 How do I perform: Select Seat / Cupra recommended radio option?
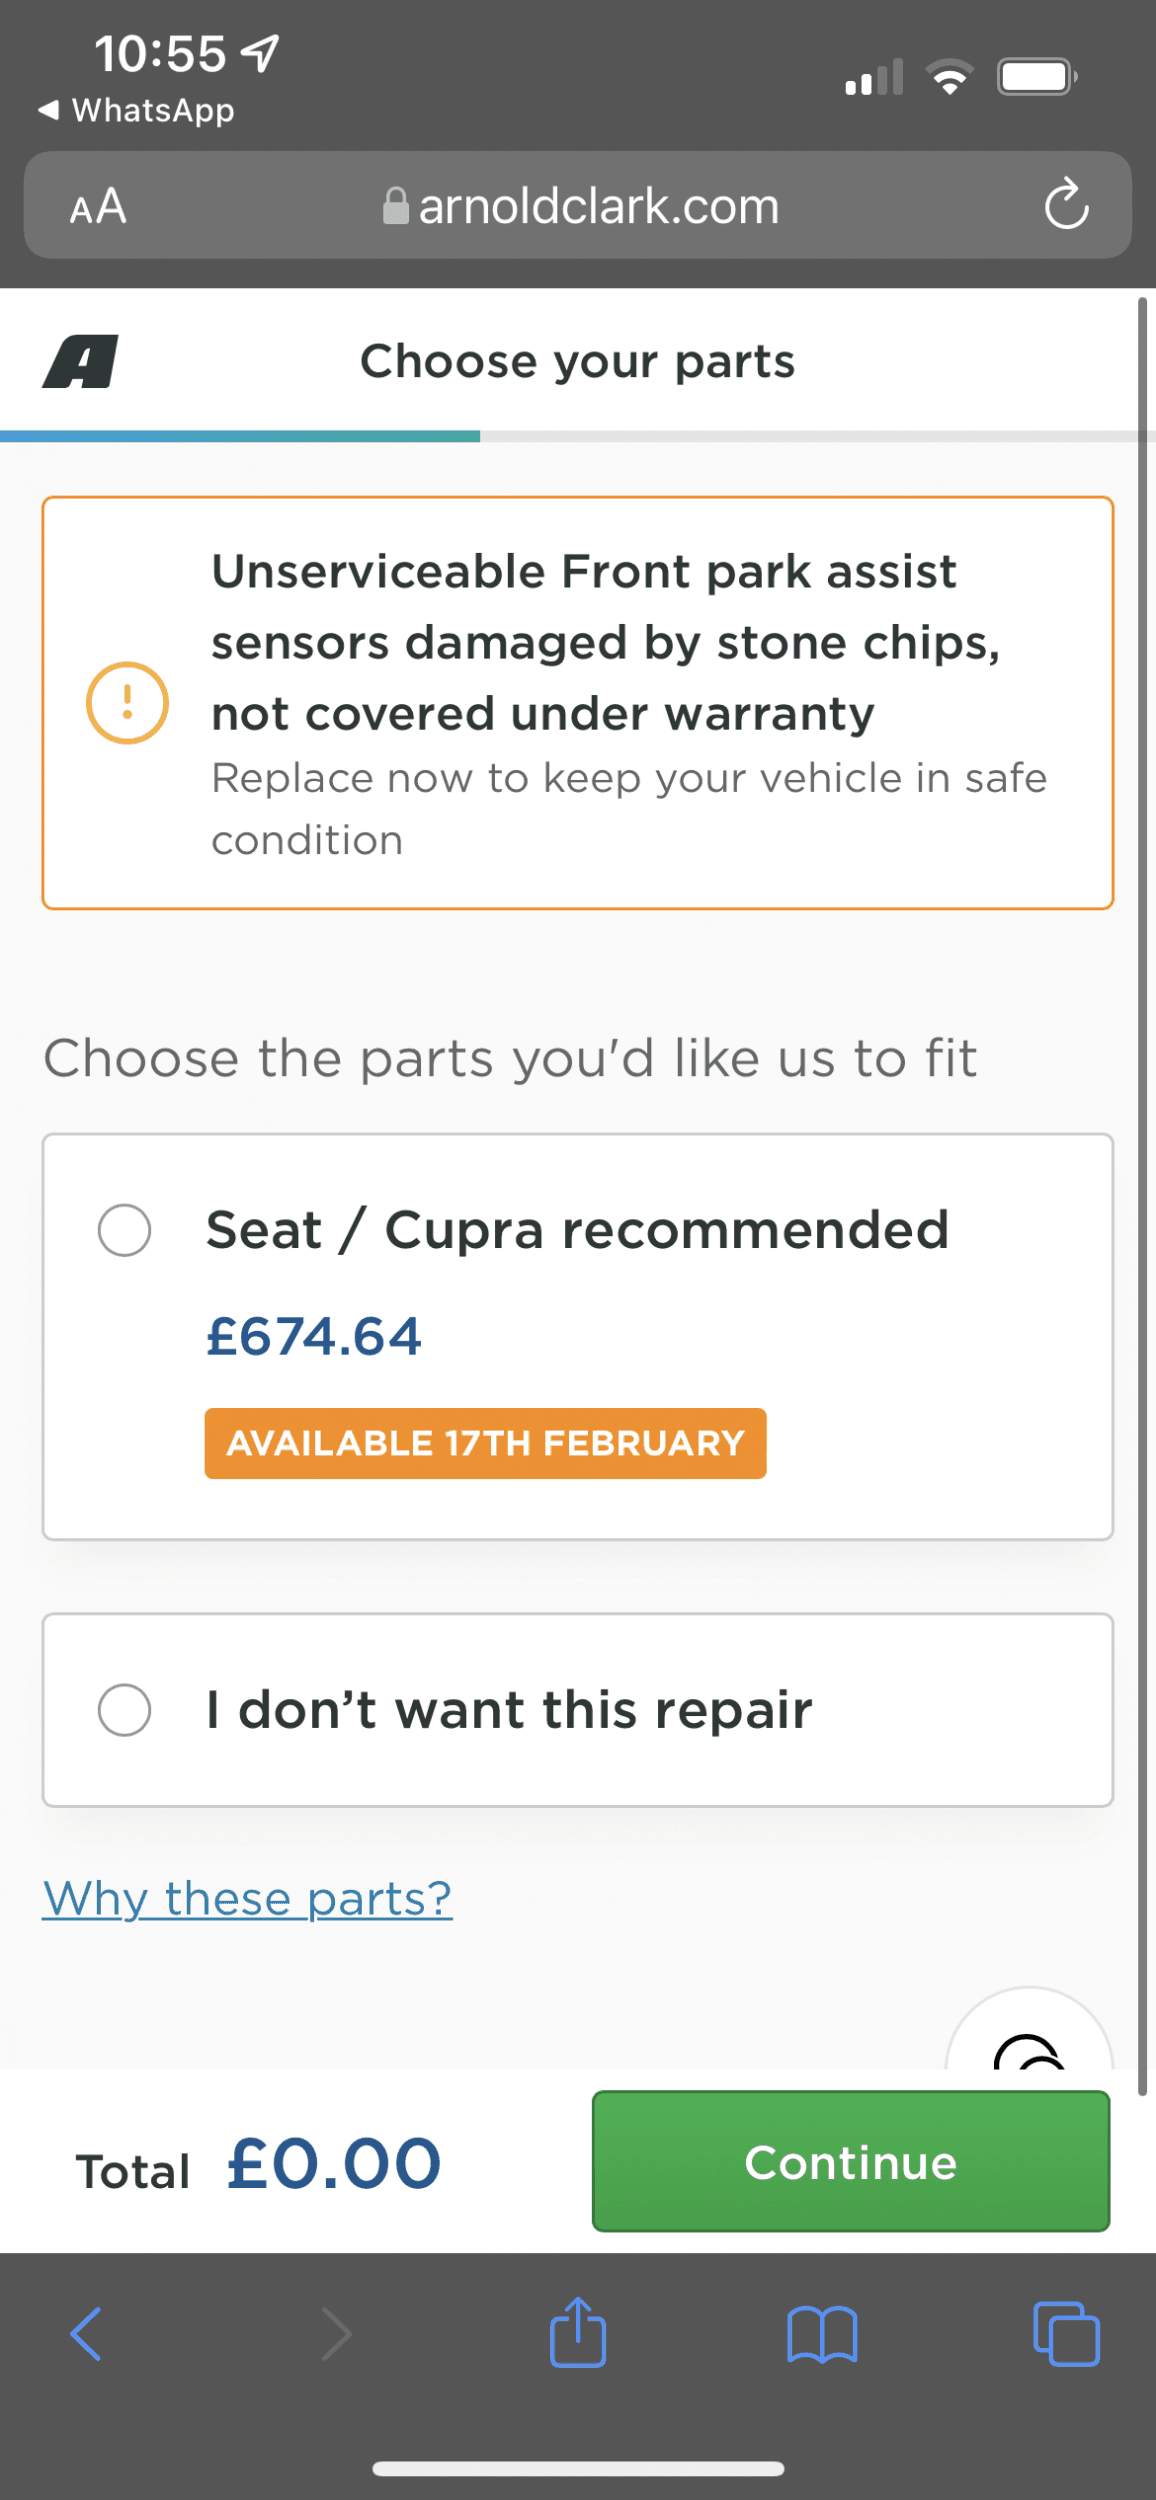tap(125, 1229)
